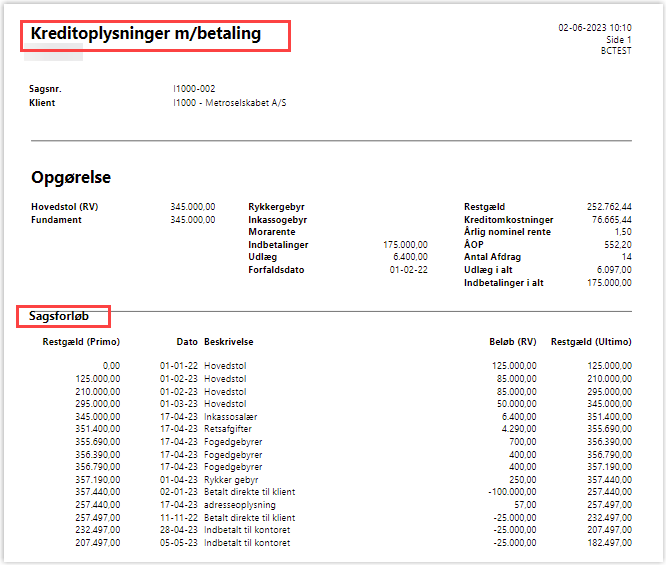Select the Restgæld (Primo) column header
Screen dimensions: 667x566
[x=81, y=342]
